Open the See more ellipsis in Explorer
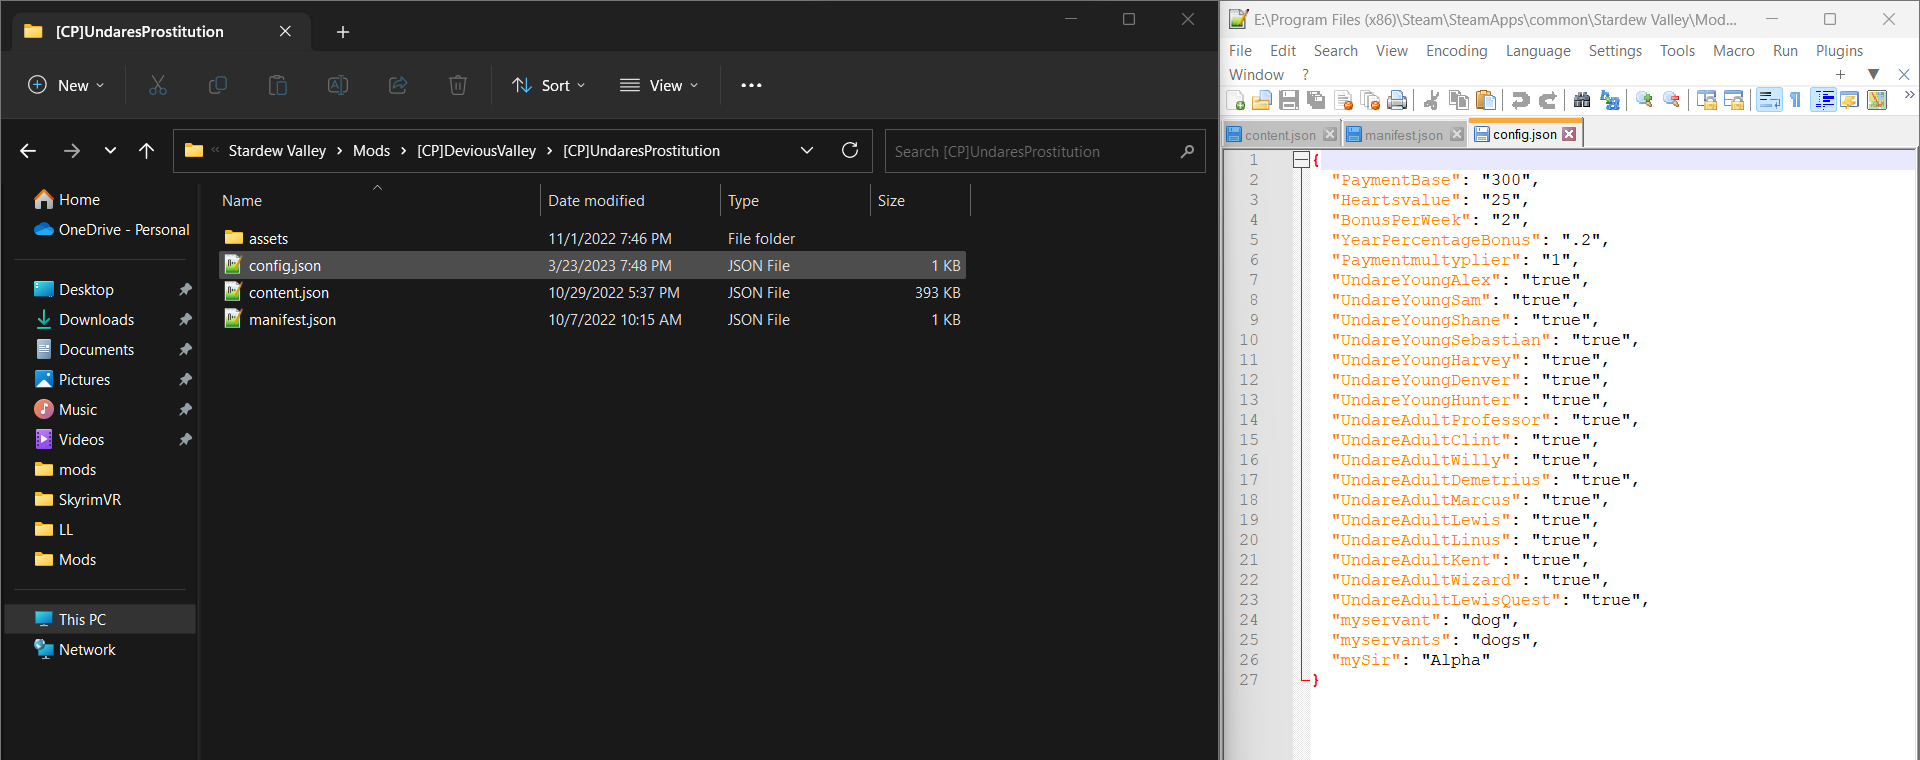The width and height of the screenshot is (1920, 760). click(x=751, y=86)
